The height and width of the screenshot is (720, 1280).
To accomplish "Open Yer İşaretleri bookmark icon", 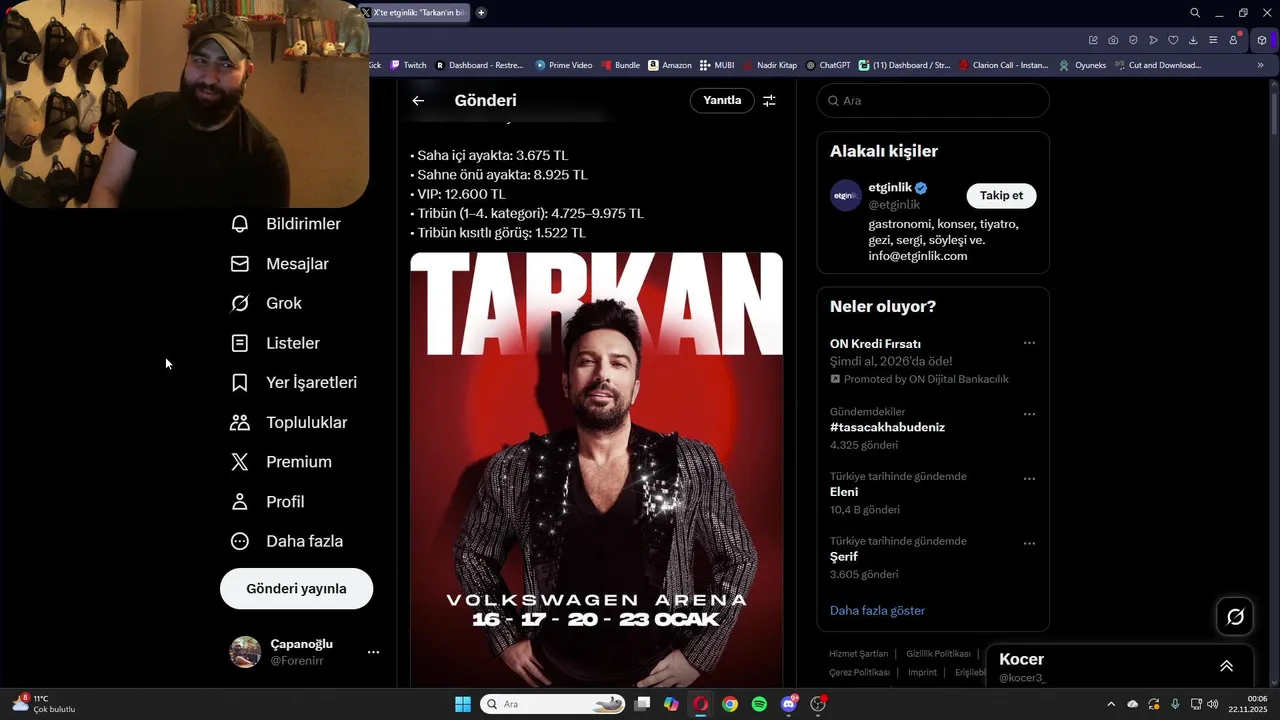I will click(x=240, y=383).
